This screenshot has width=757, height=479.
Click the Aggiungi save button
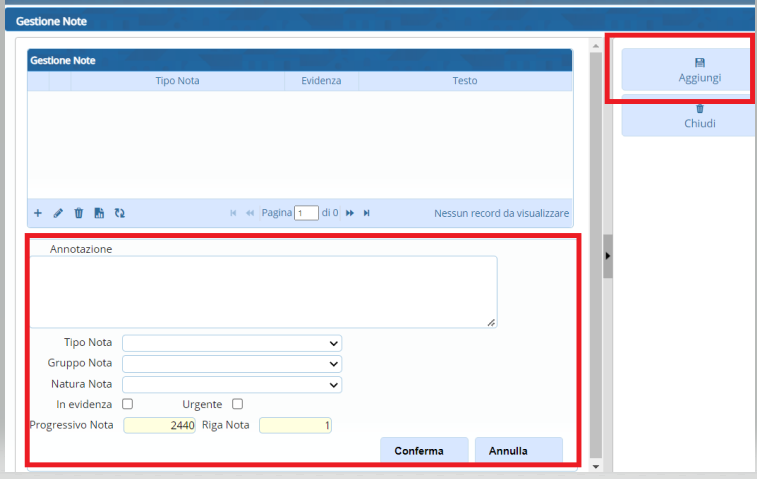(x=687, y=70)
